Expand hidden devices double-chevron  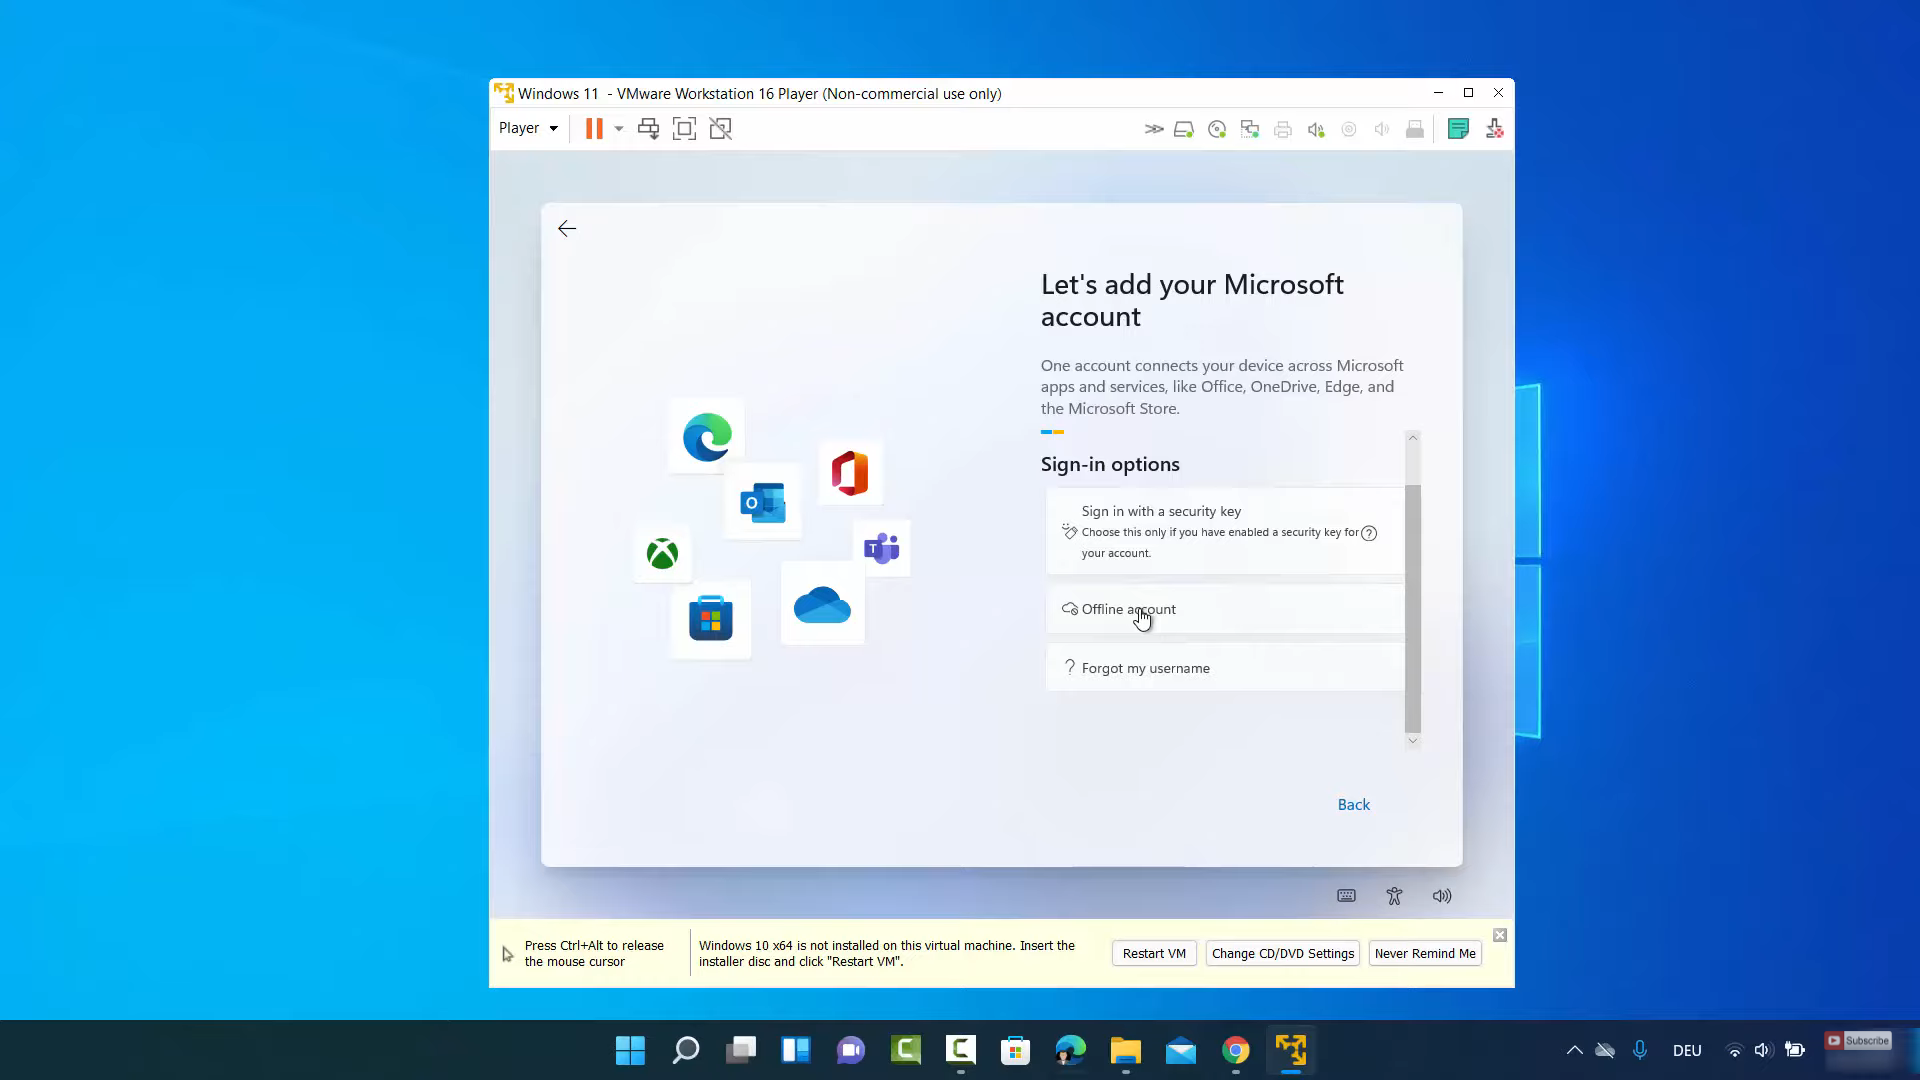tap(1154, 129)
